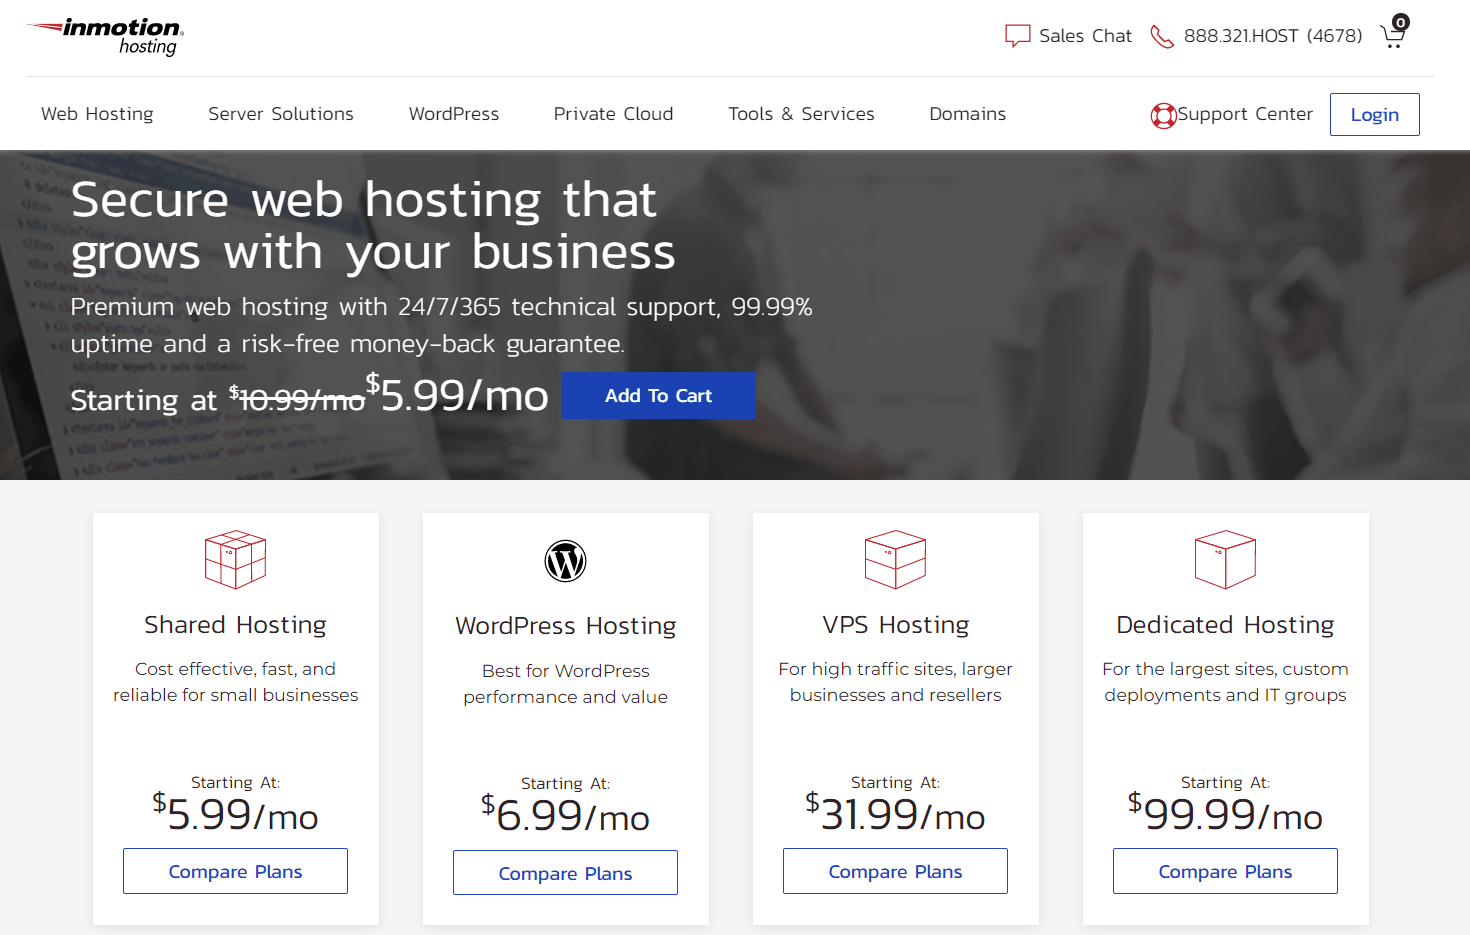Click the Shared Hosting heading
The height and width of the screenshot is (935, 1470).
point(235,625)
